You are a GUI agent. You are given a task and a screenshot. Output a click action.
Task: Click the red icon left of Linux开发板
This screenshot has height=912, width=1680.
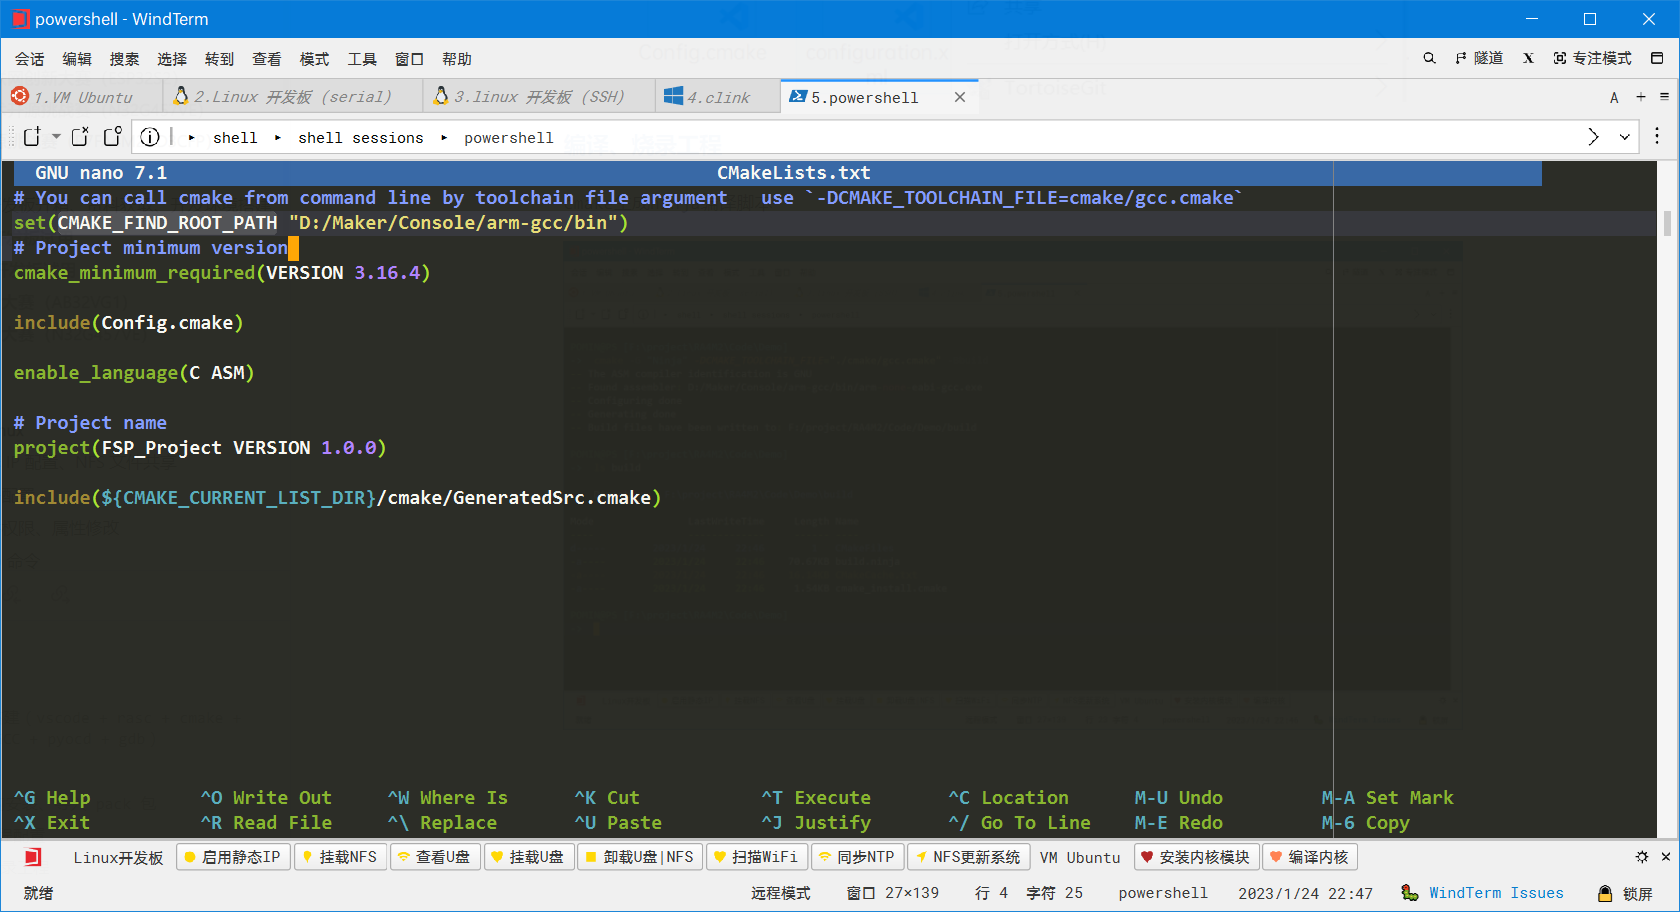[x=33, y=857]
